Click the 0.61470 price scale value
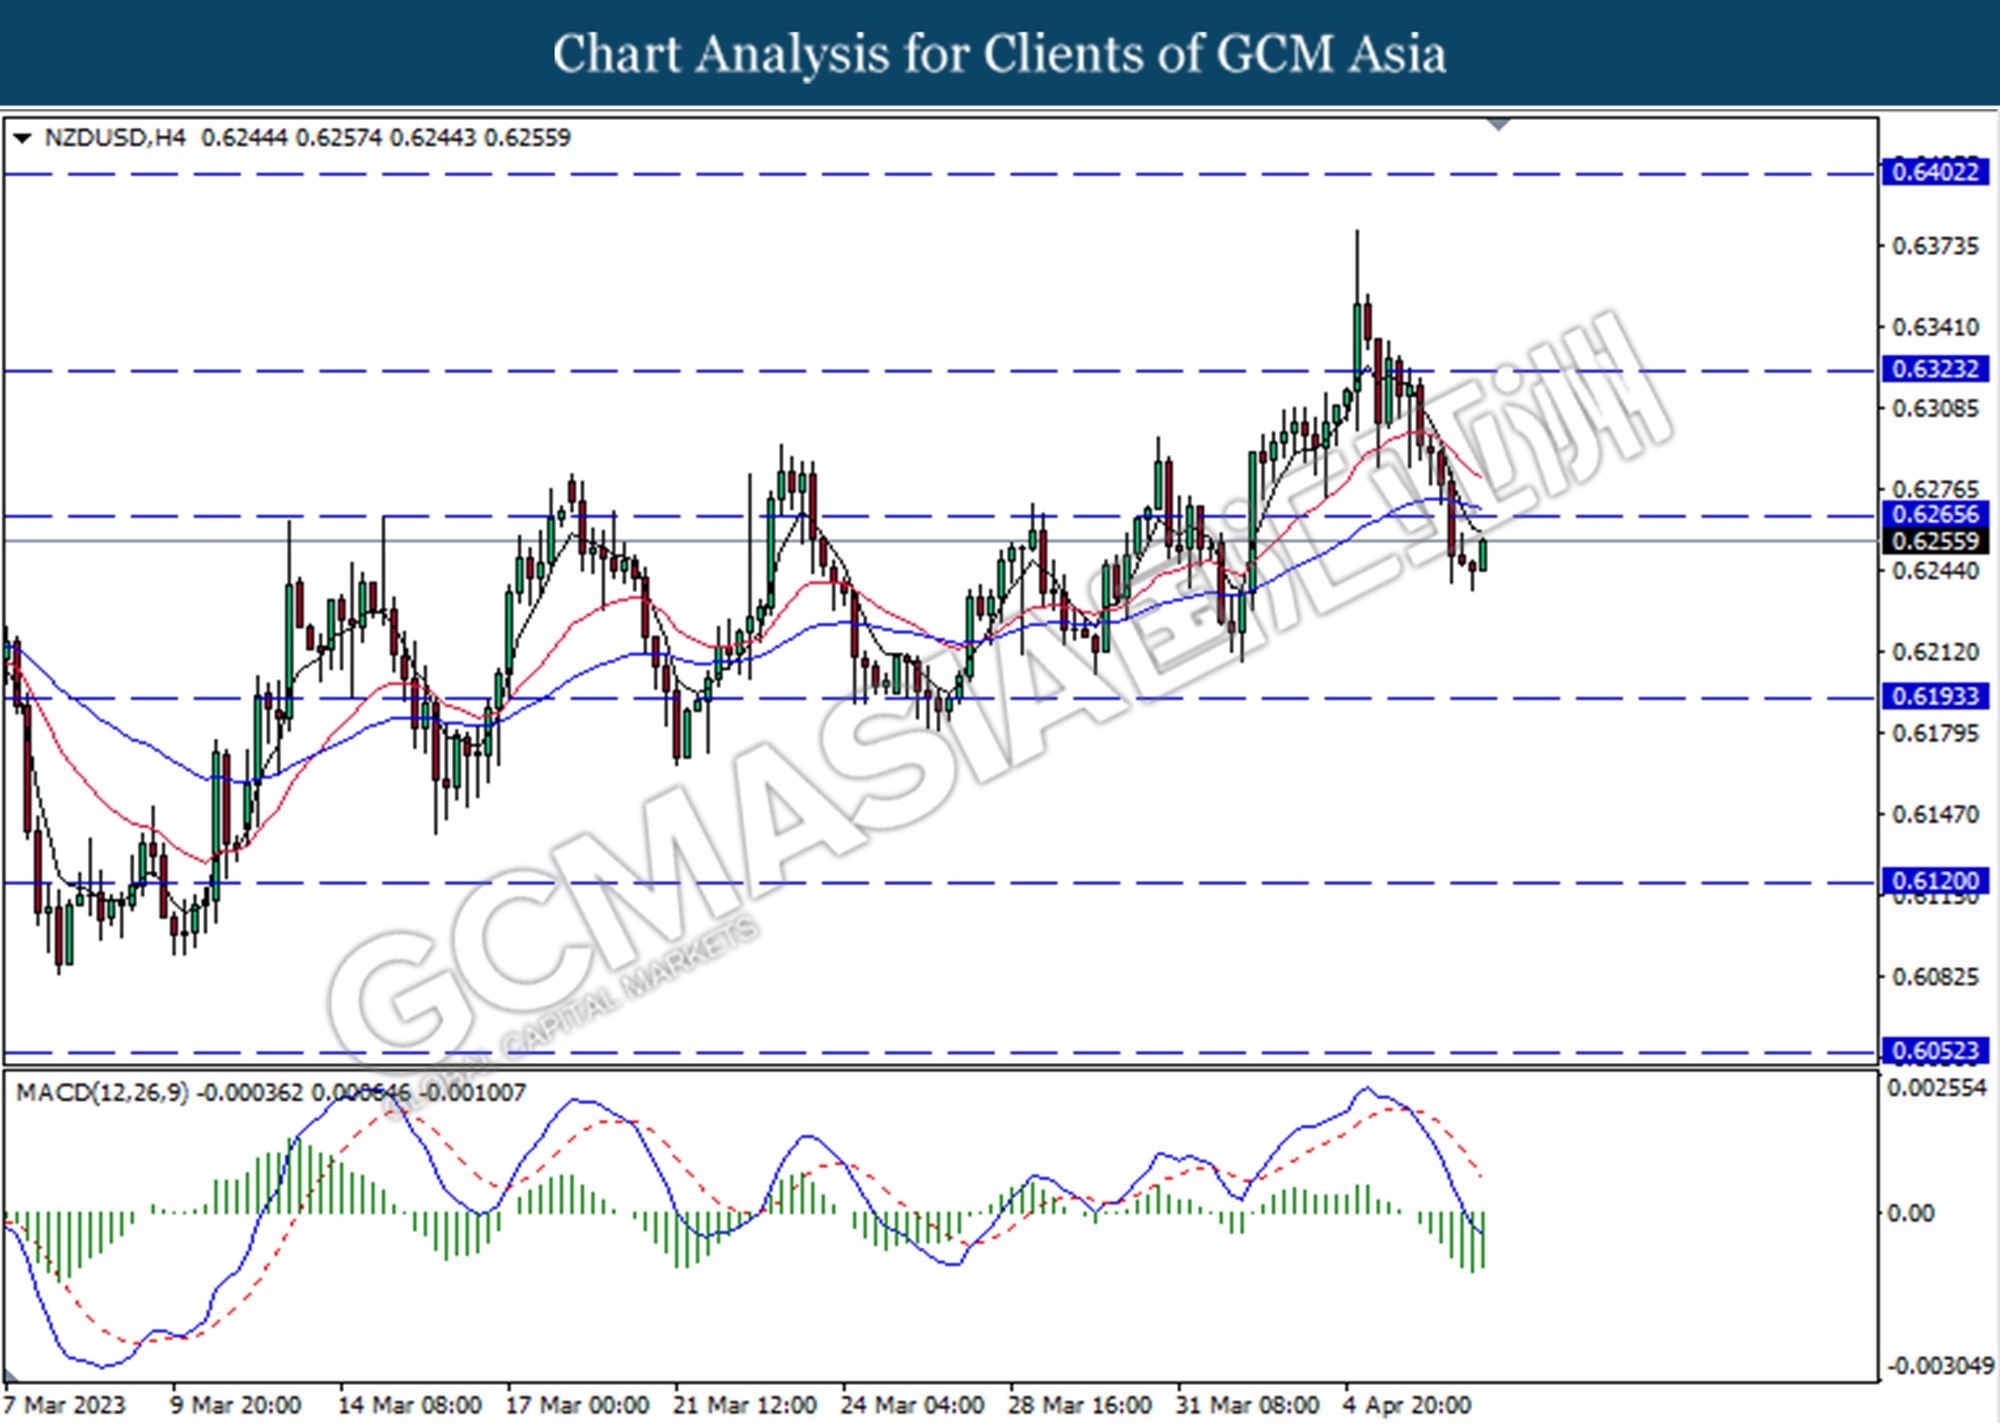2000x1428 pixels. 1935,815
